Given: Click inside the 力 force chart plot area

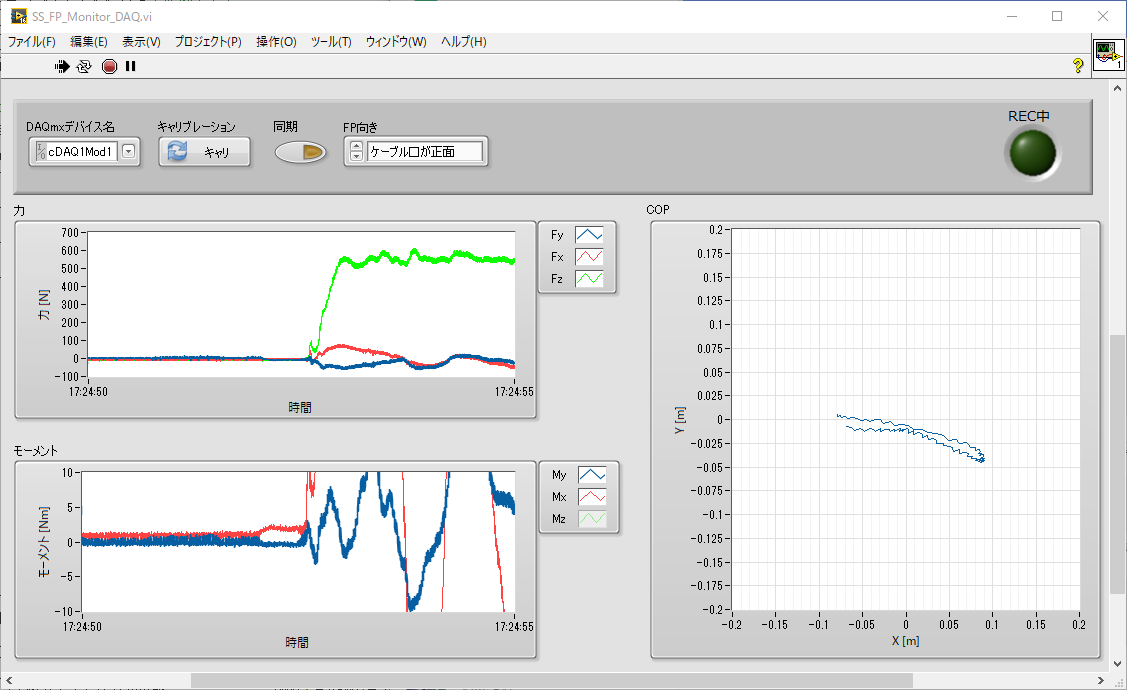Looking at the screenshot, I should (301, 304).
